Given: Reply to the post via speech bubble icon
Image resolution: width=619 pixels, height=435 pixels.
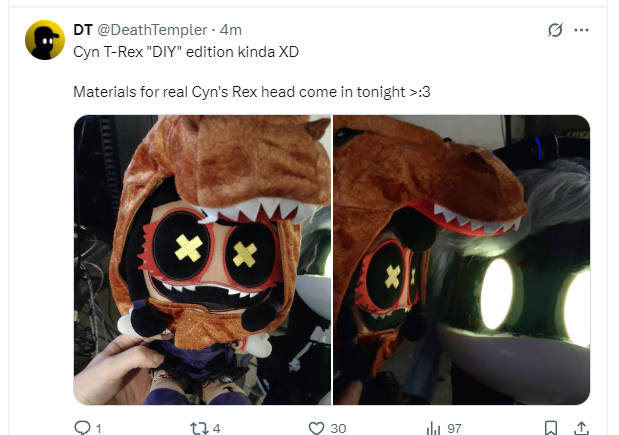Looking at the screenshot, I should coord(83,428).
